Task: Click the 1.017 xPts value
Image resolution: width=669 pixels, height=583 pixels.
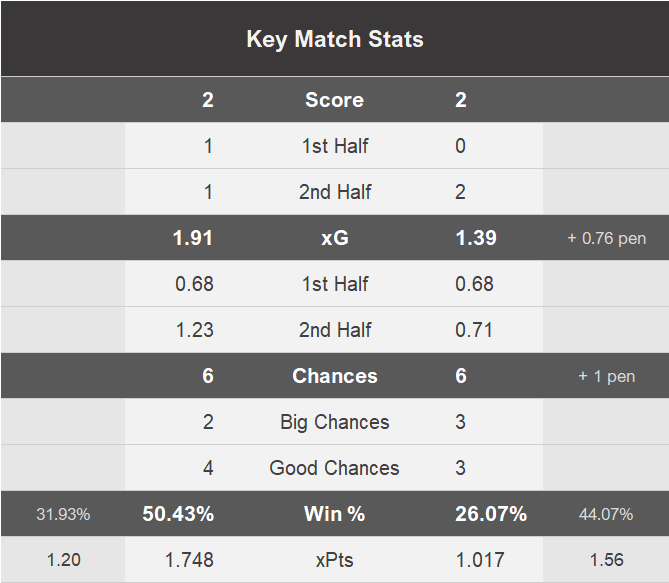Action: tap(480, 560)
